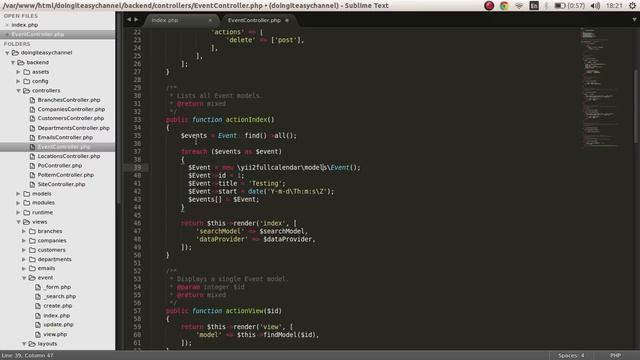Expand the models folder
The image size is (640, 360).
point(18,193)
